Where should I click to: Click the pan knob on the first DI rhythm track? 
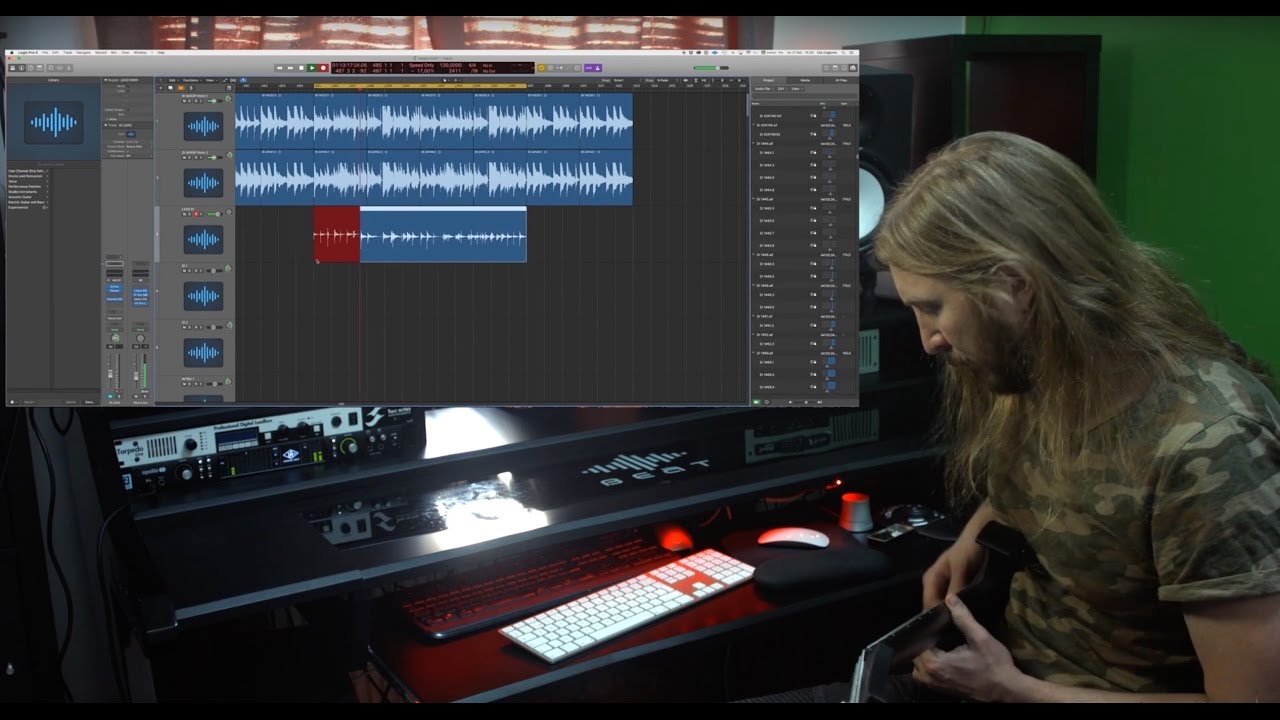coord(228,98)
